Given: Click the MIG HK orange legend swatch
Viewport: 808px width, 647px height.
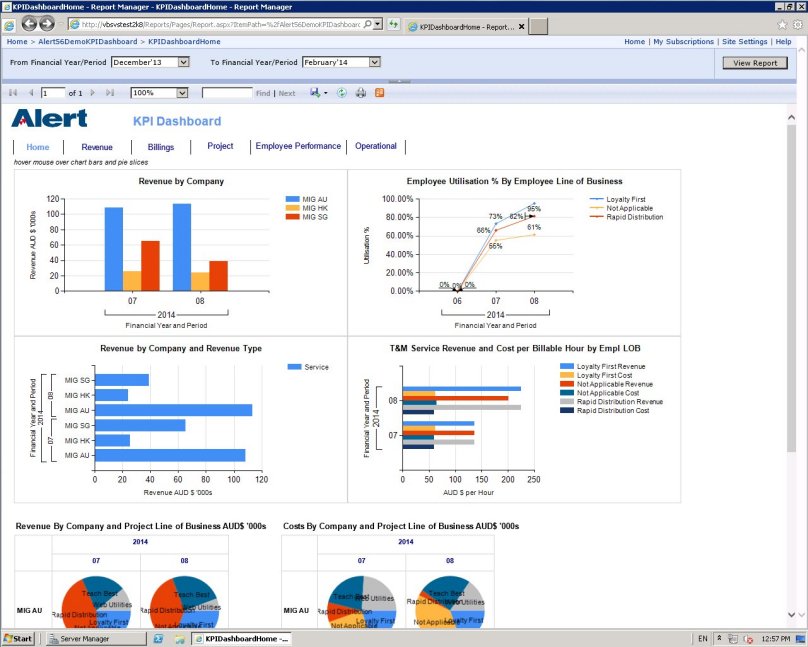Looking at the screenshot, I should (292, 208).
